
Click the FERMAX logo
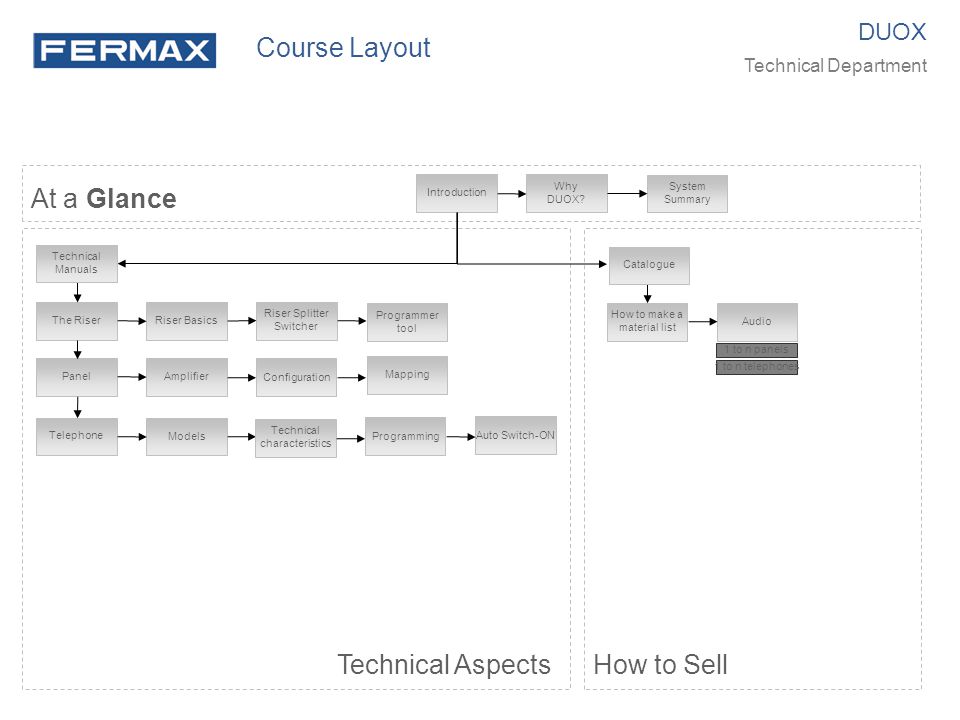click(x=125, y=50)
